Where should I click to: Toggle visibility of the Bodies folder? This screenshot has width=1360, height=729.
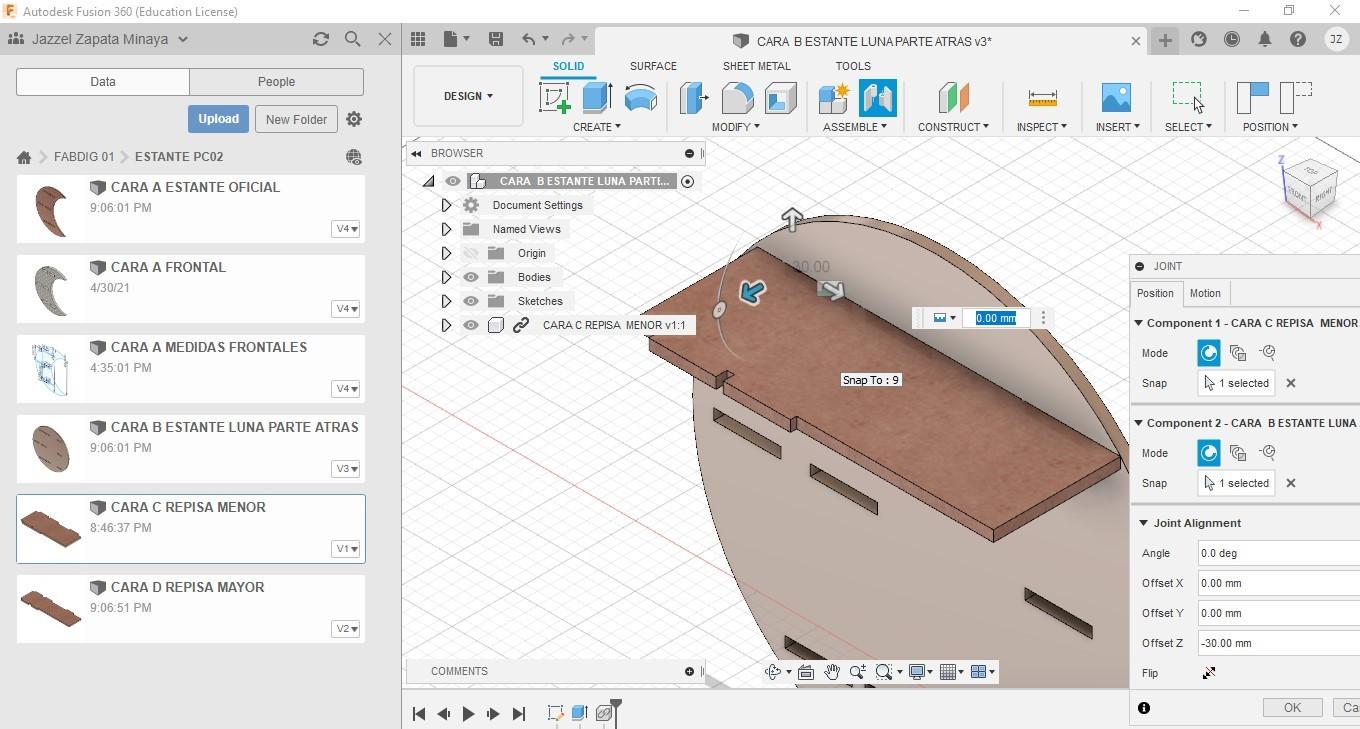click(x=471, y=277)
